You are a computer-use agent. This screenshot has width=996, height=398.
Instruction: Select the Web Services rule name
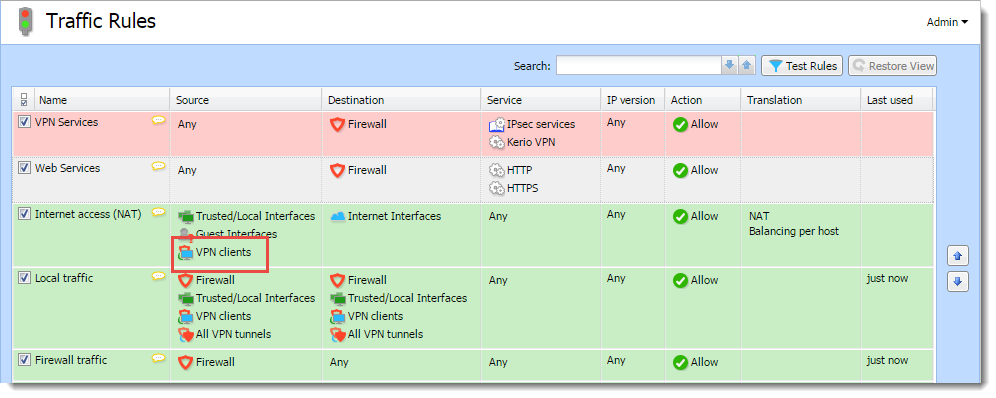pos(67,168)
